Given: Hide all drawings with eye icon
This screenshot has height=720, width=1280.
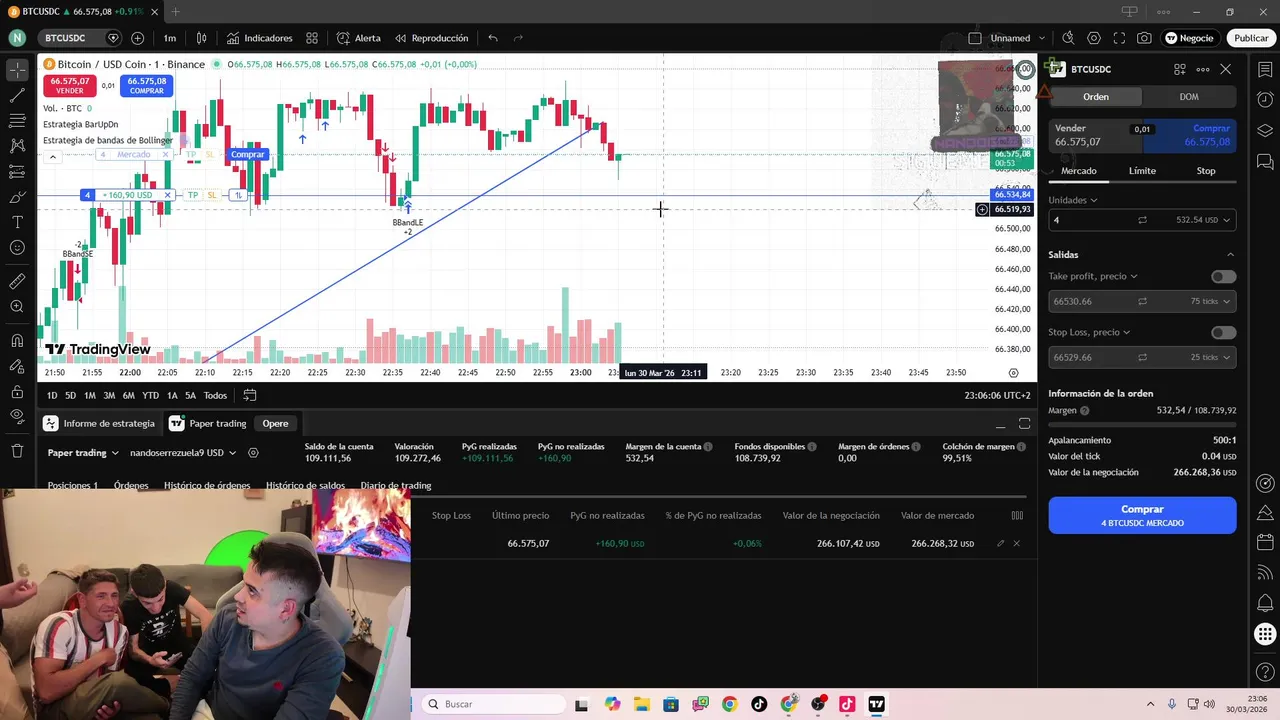Looking at the screenshot, I should point(17,416).
